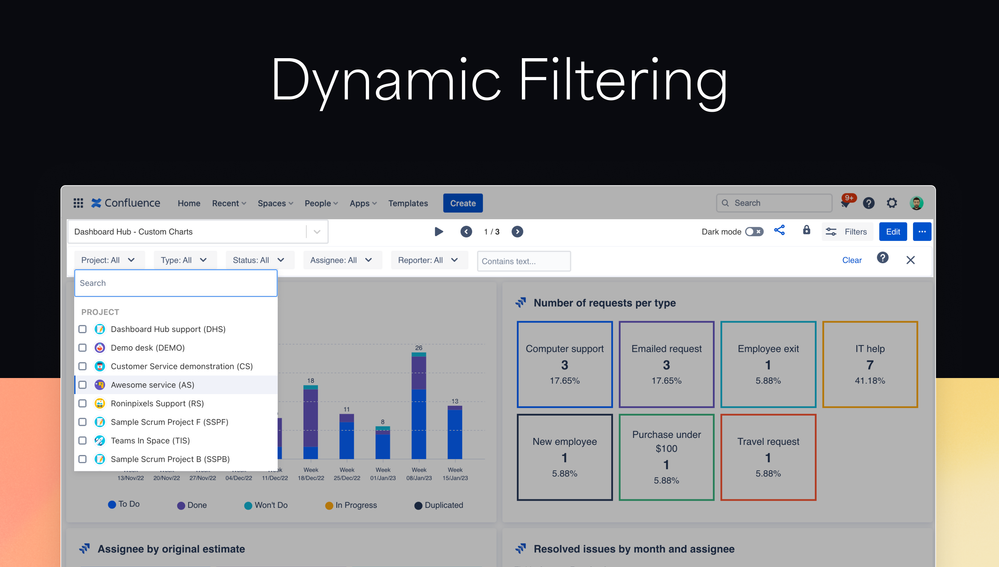The height and width of the screenshot is (567, 999).
Task: Open the Status: All filter dropdown
Action: point(259,260)
